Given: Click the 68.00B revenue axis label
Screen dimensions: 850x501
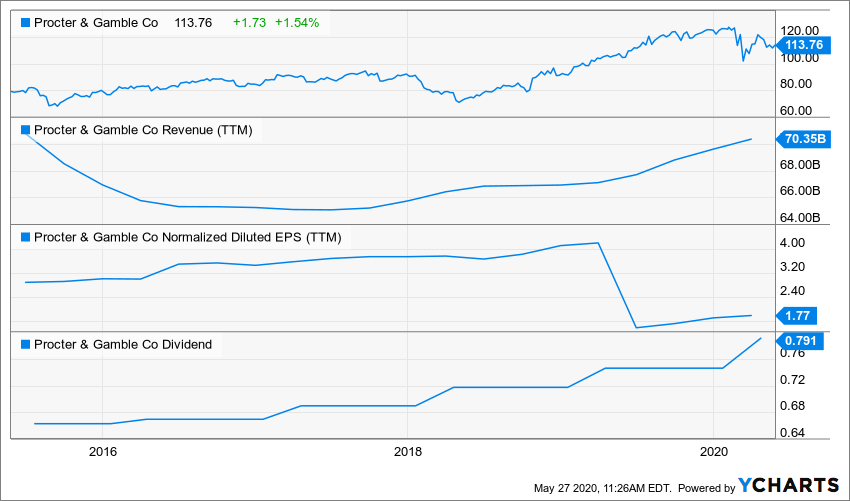Looking at the screenshot, I should tap(802, 164).
